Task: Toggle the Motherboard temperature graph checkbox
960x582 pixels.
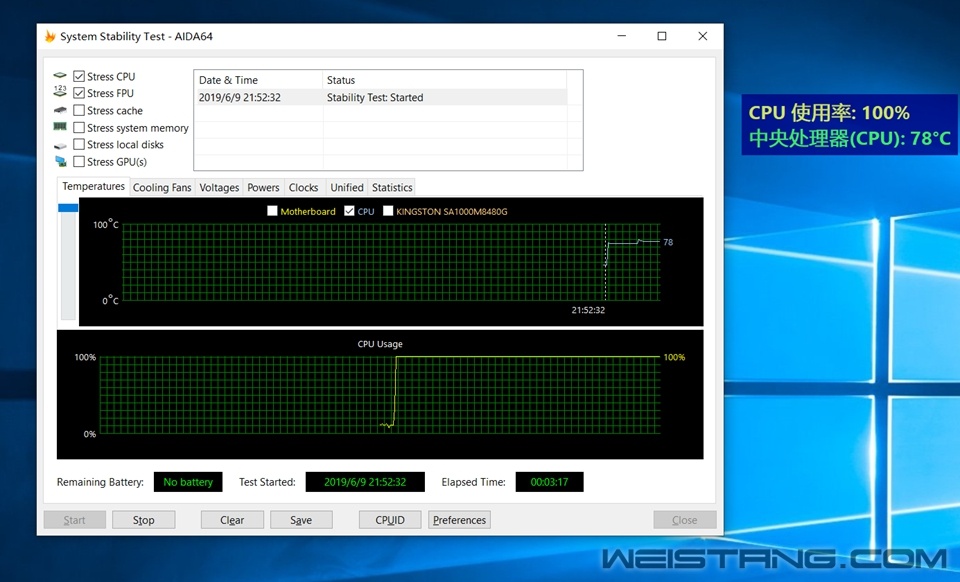Action: (273, 211)
